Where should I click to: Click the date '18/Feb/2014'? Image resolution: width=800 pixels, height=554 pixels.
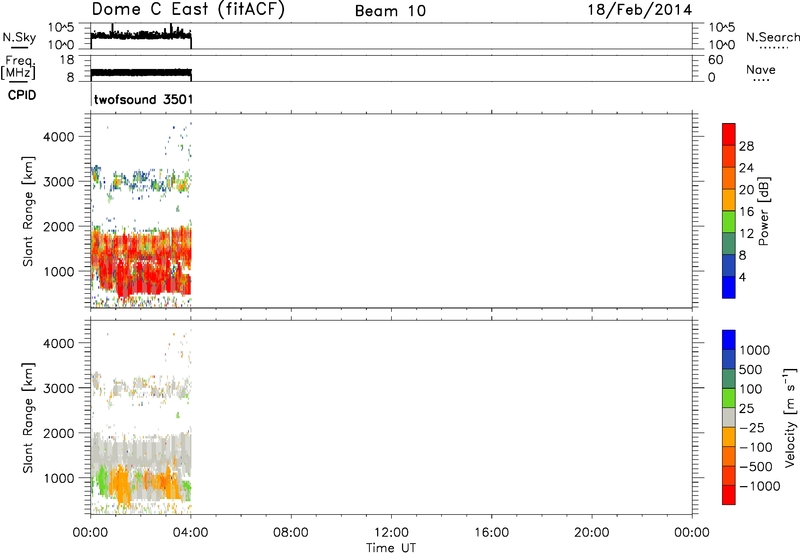[639, 9]
